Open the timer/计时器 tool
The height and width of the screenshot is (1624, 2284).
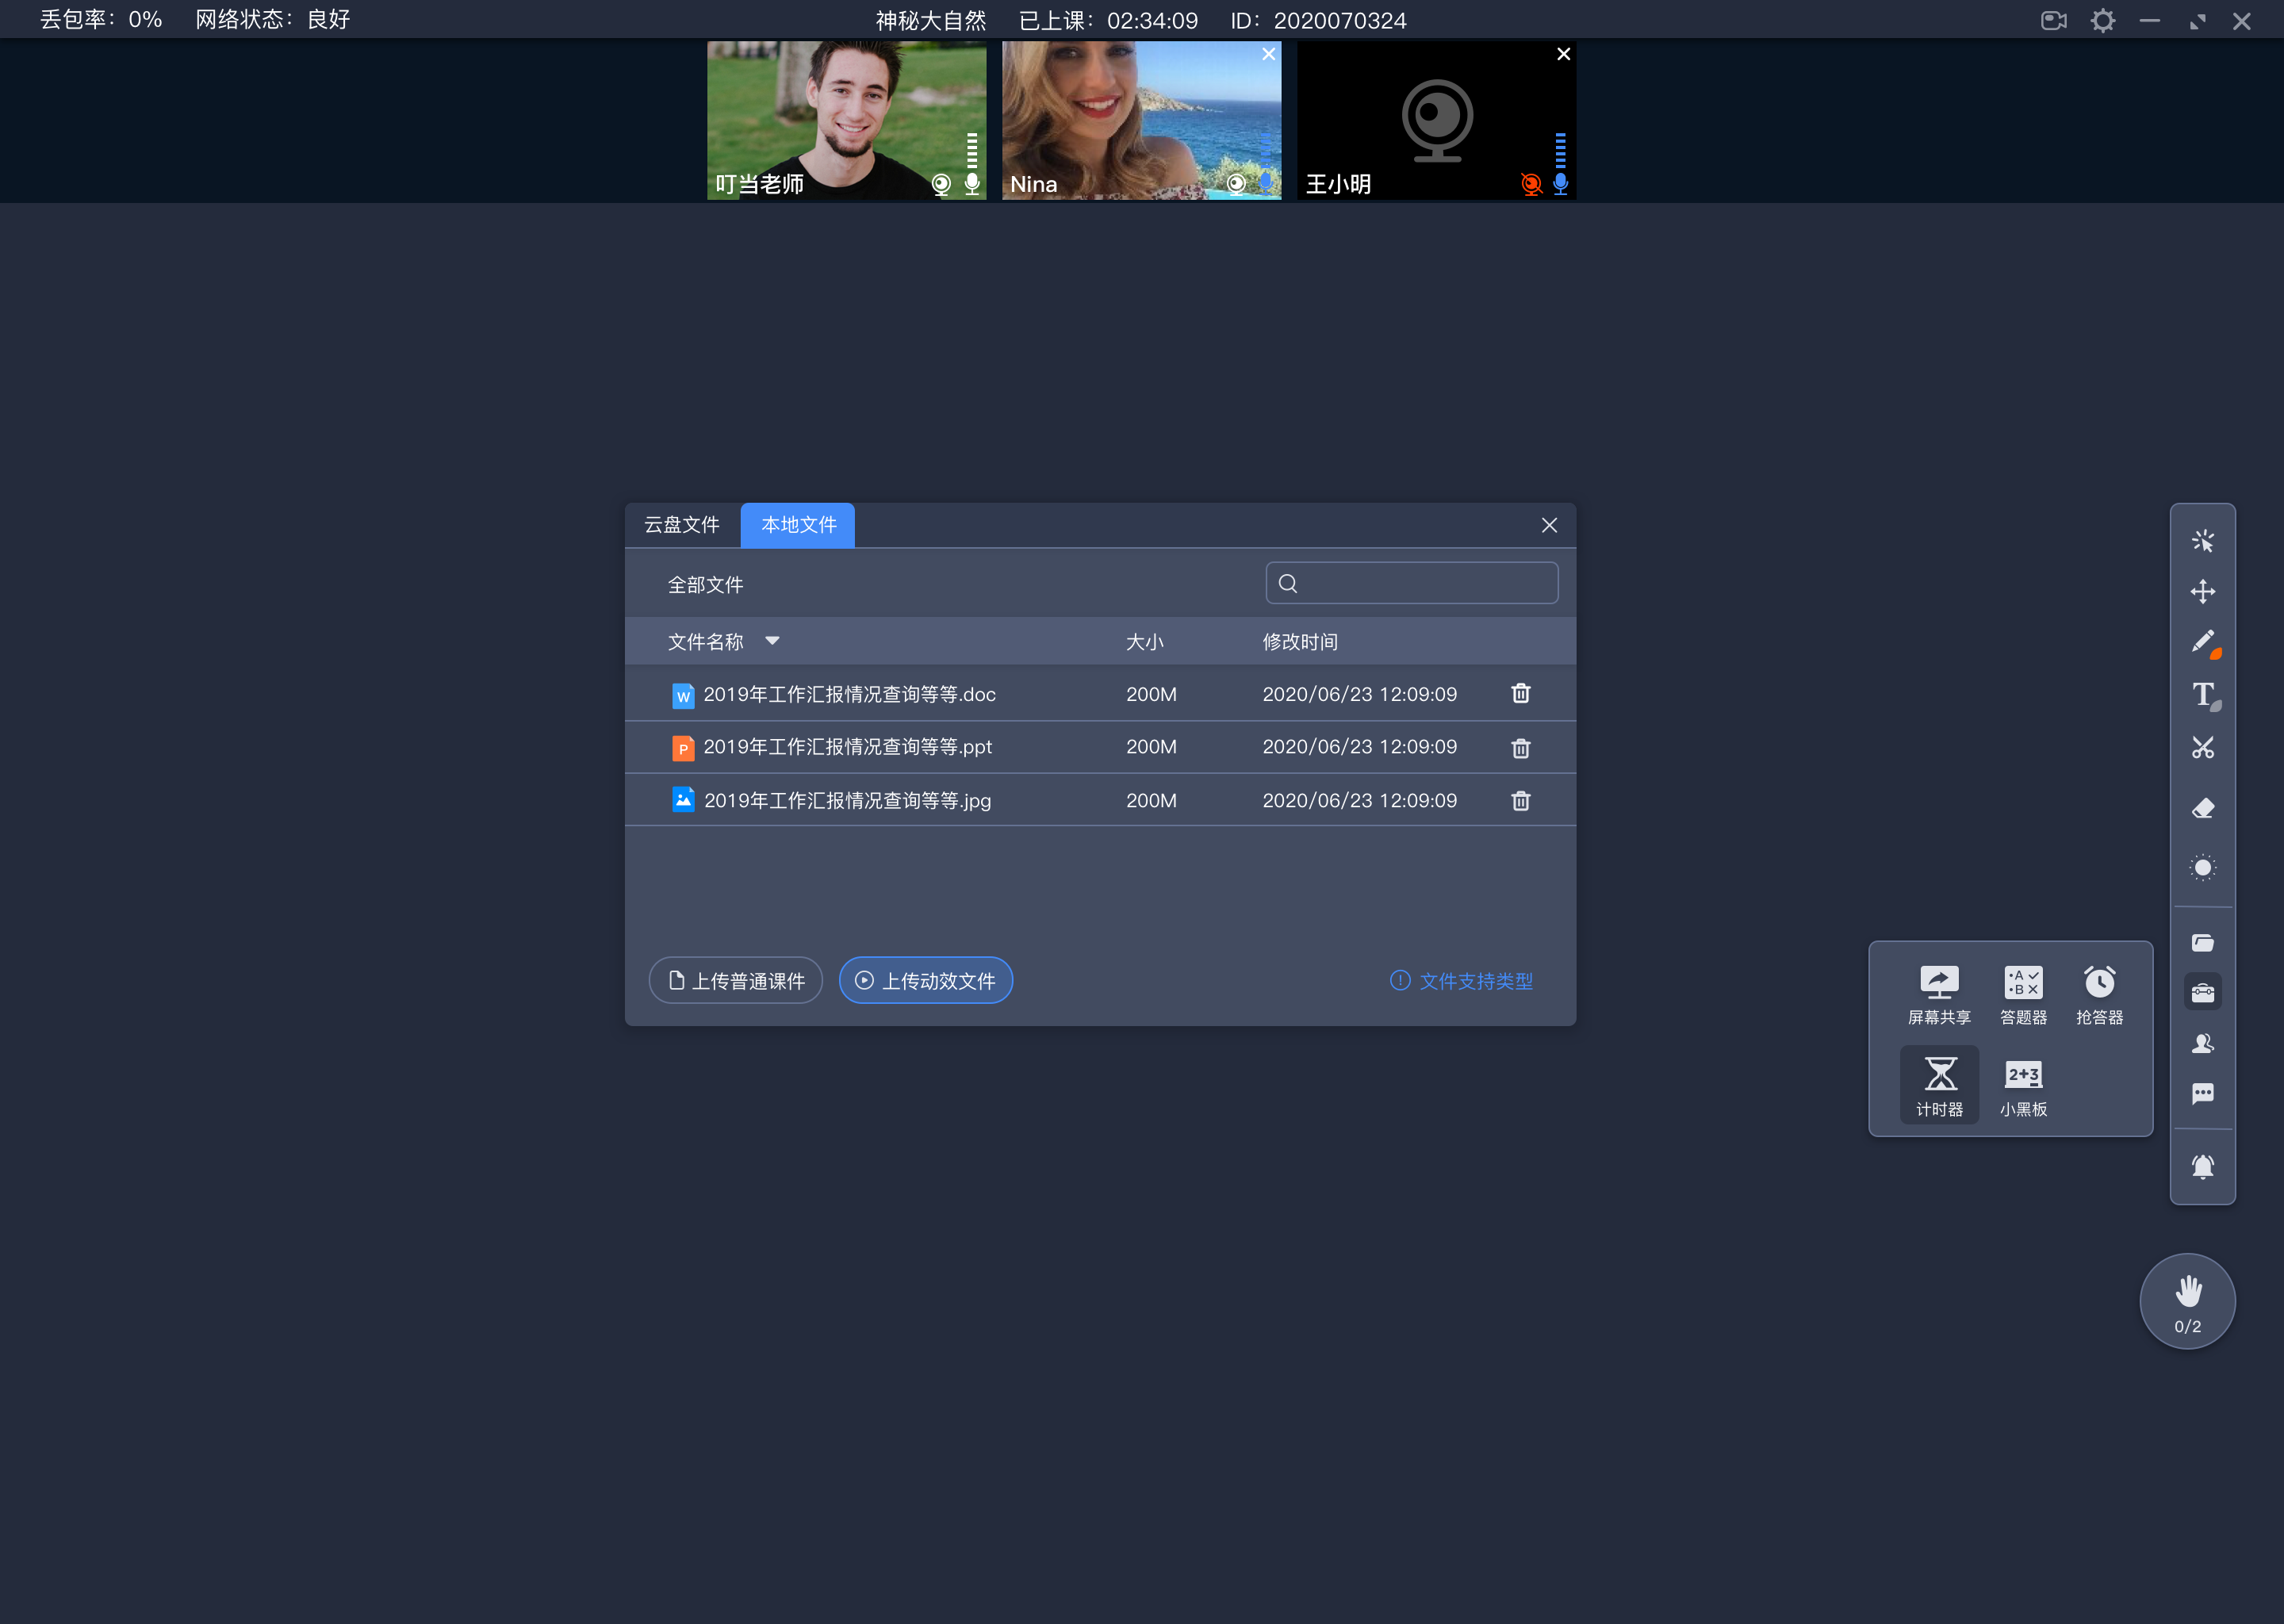(1936, 1079)
